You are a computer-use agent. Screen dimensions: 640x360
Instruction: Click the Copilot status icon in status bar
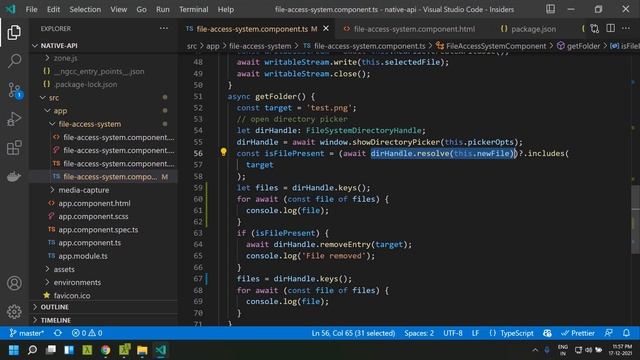pyautogui.click(x=547, y=333)
